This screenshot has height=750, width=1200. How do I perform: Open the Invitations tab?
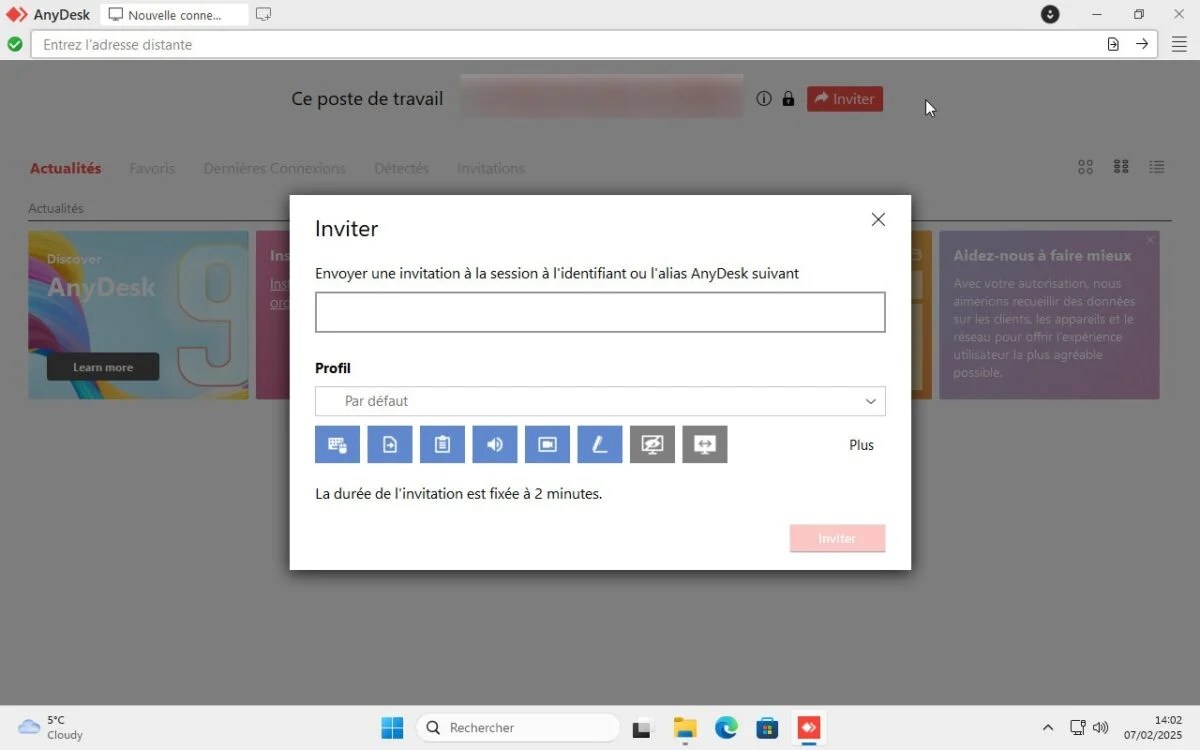[491, 168]
